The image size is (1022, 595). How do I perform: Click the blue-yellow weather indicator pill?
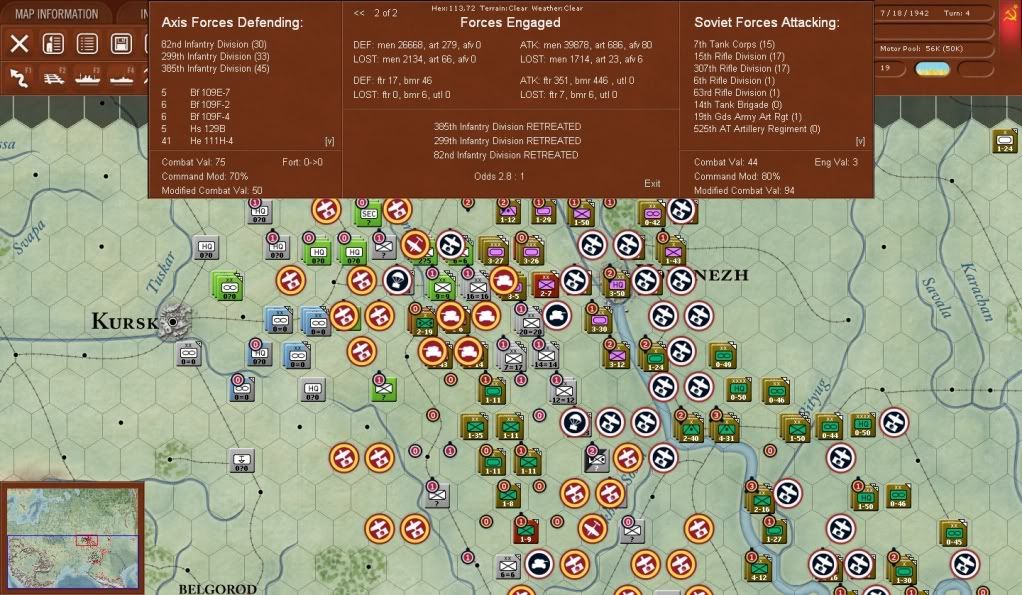933,68
